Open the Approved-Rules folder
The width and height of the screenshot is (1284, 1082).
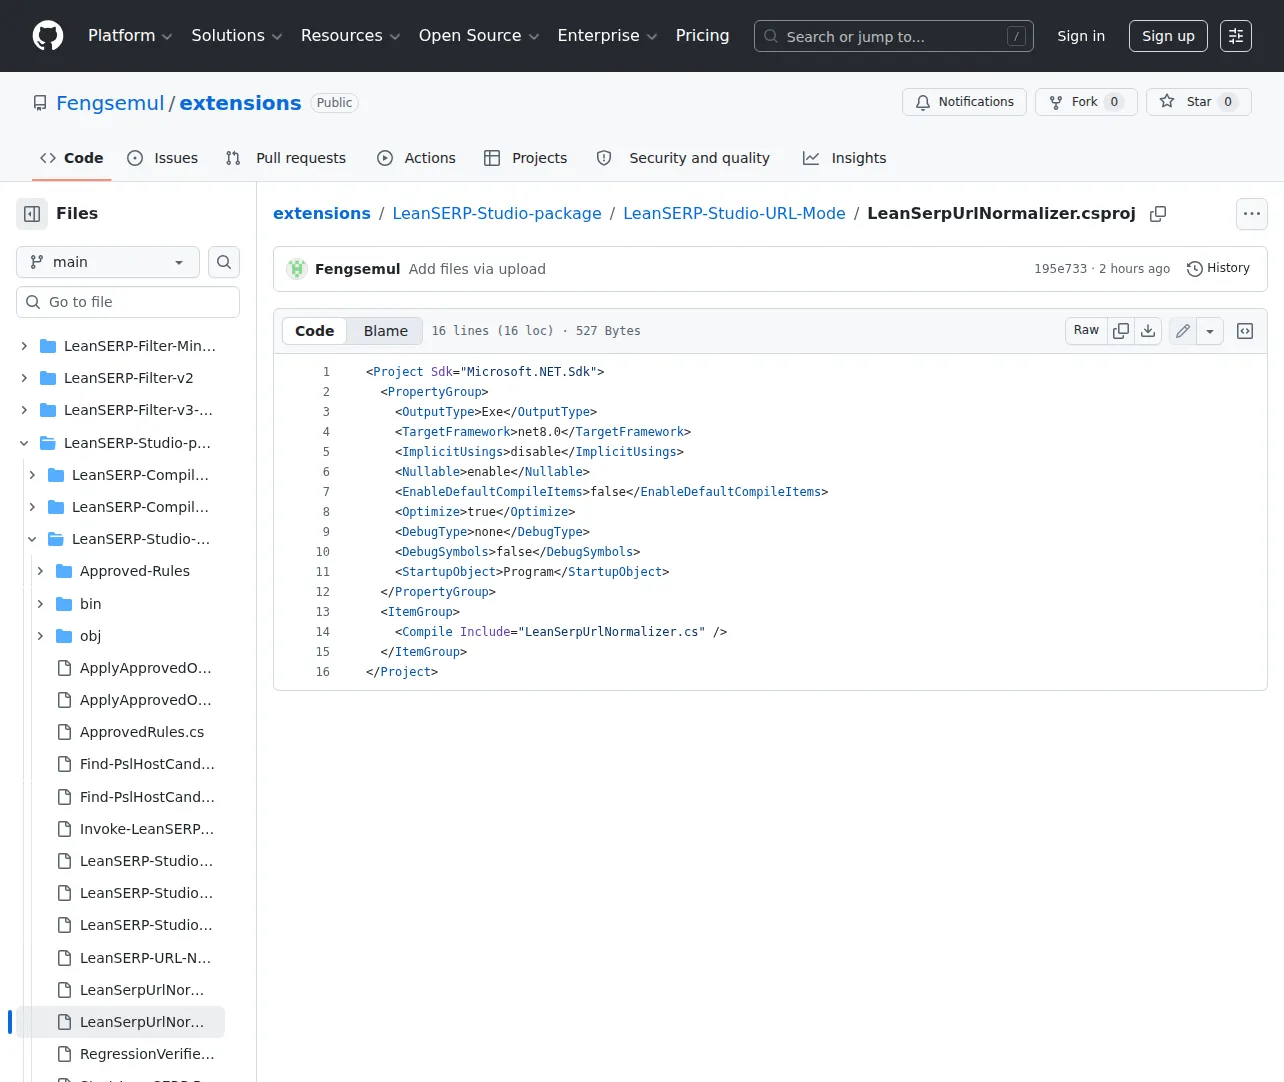(135, 571)
